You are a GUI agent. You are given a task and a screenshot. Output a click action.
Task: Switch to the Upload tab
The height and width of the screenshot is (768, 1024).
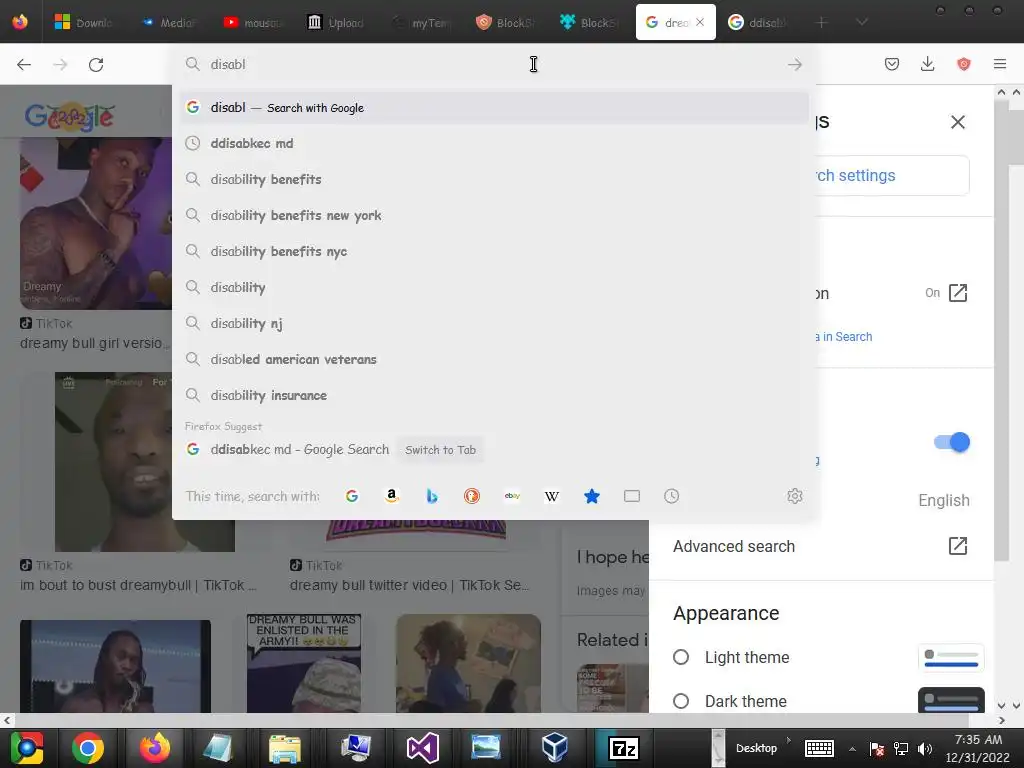coord(336,22)
